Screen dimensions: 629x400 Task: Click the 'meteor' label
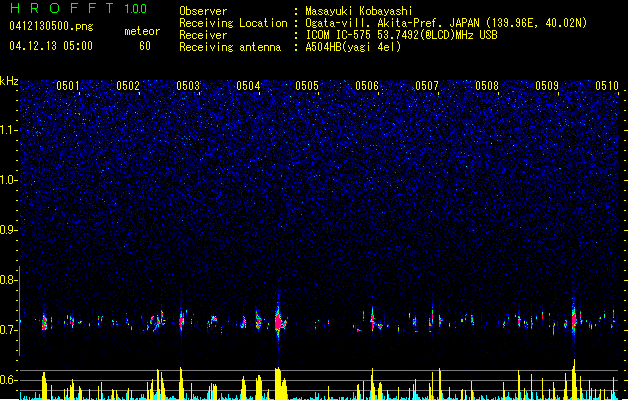(142, 31)
